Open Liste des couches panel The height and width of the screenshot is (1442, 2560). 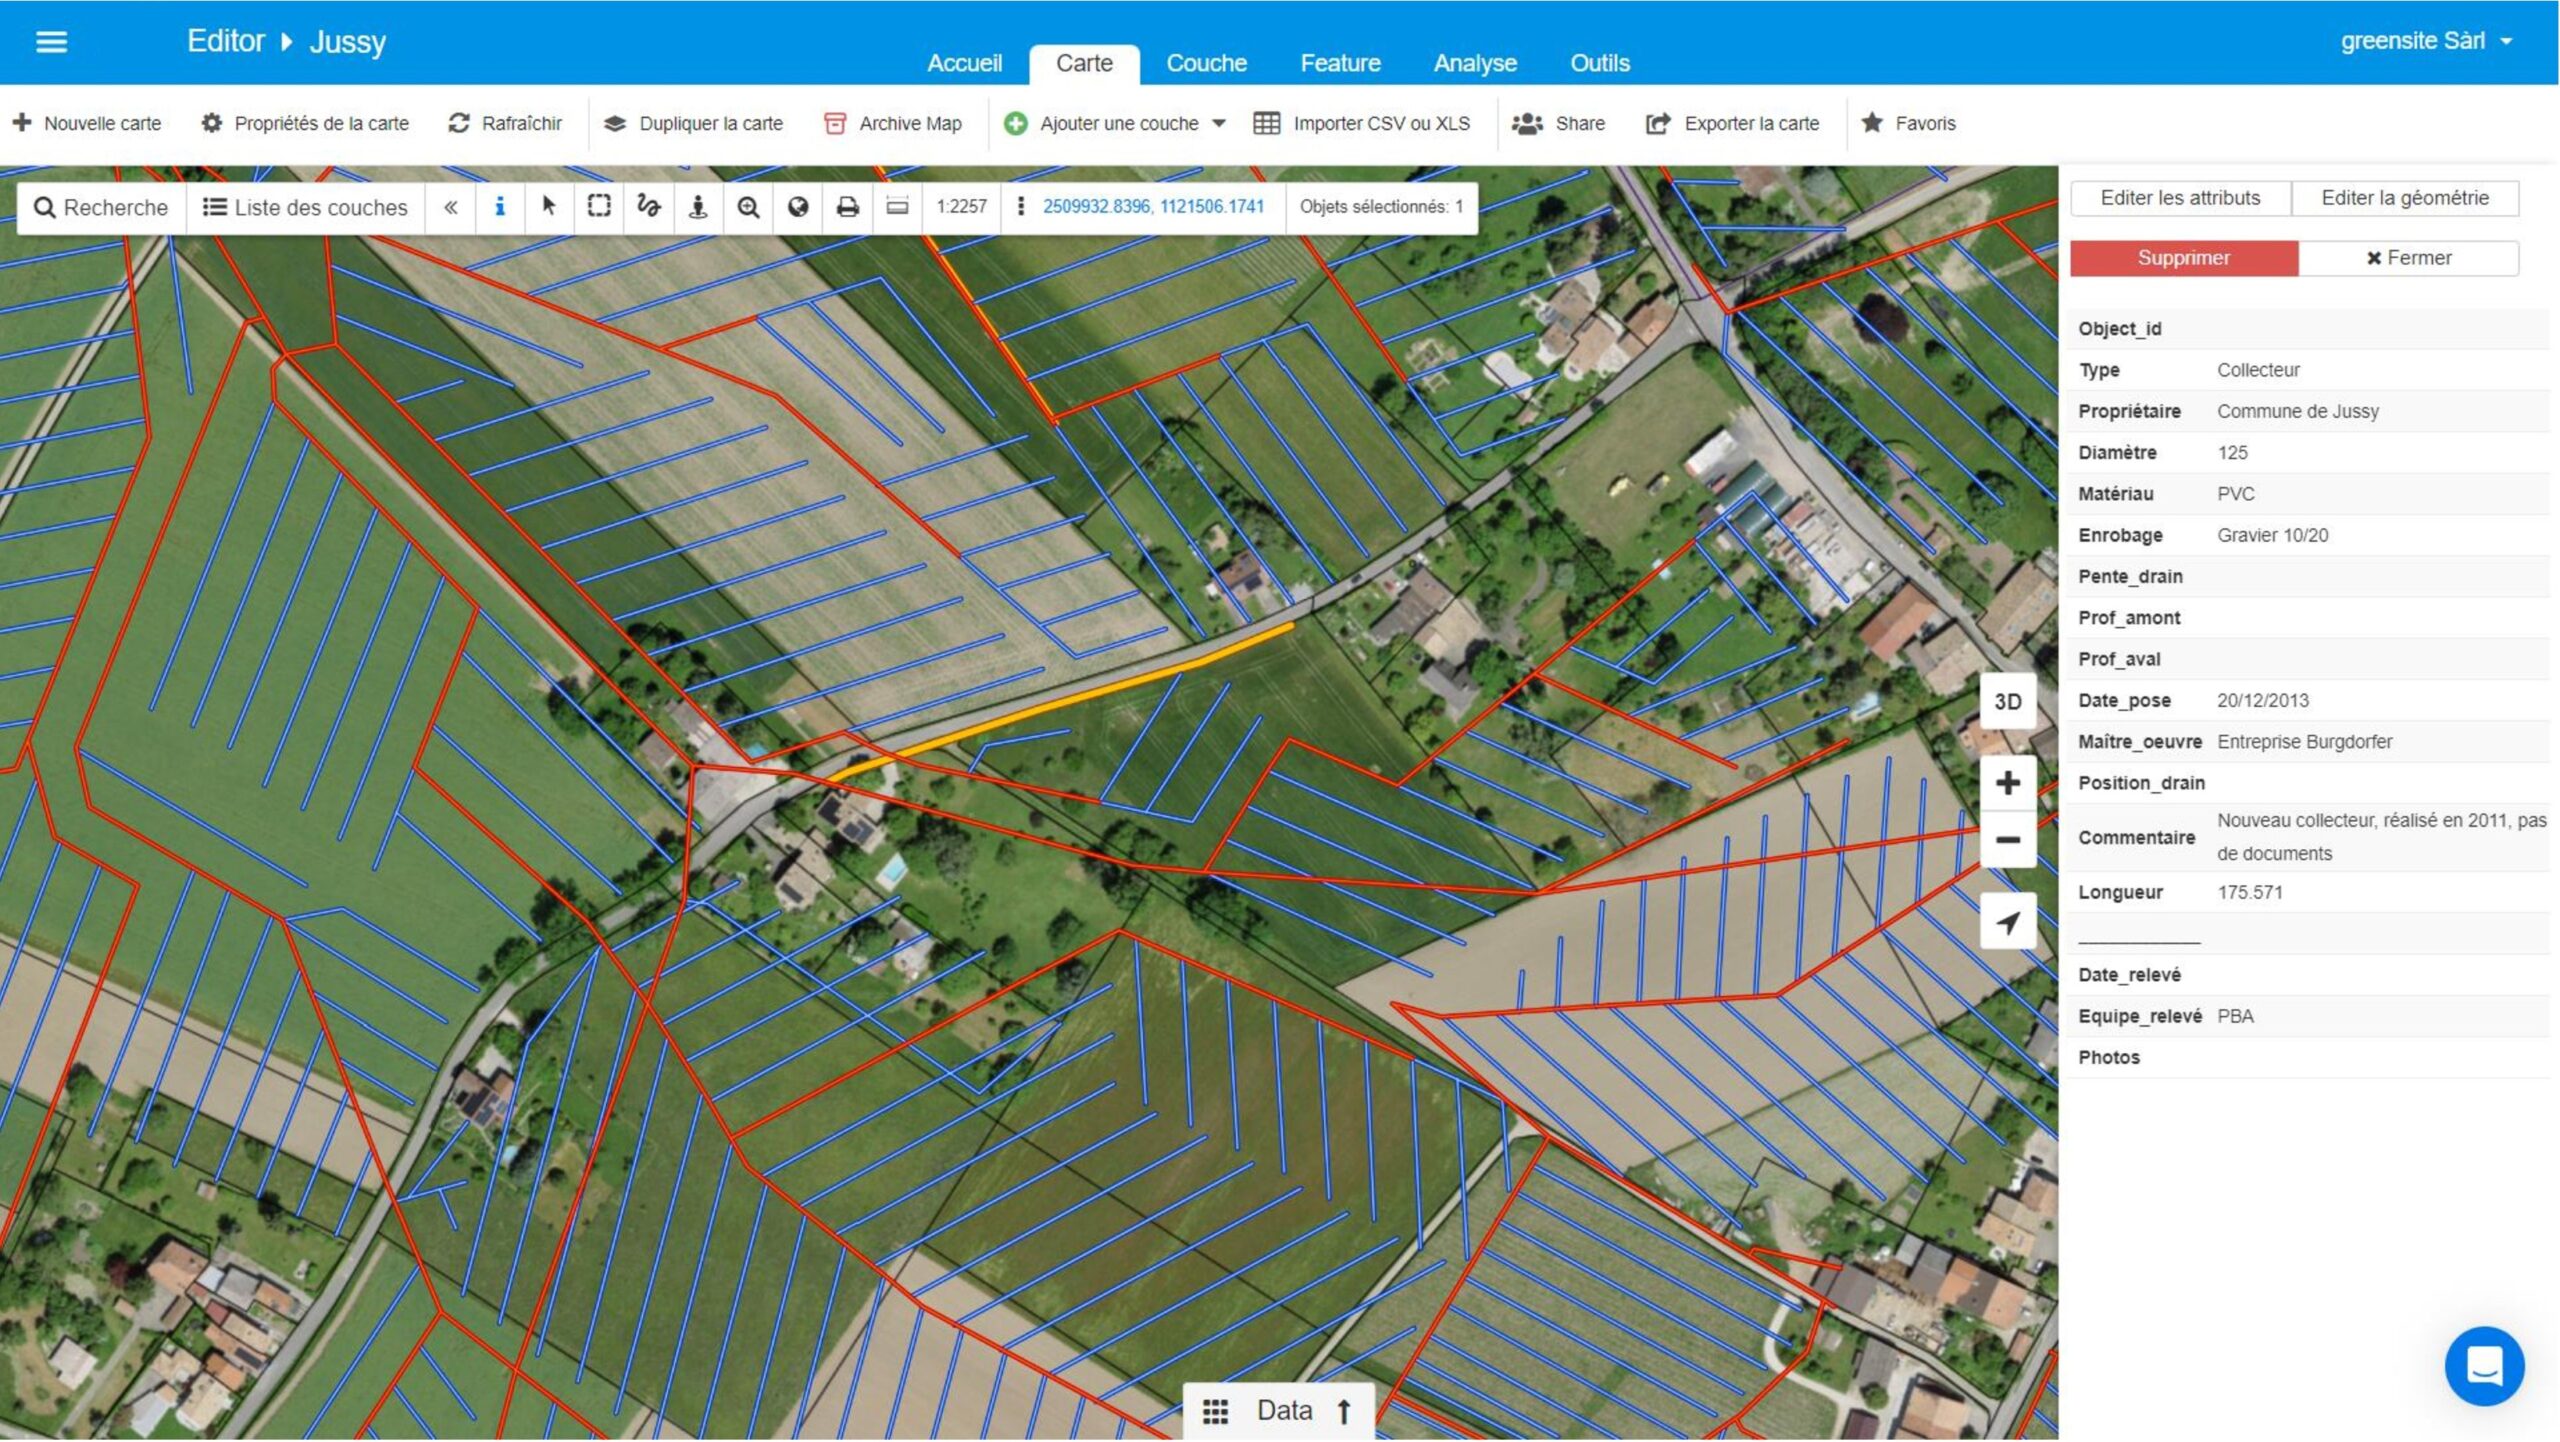point(305,207)
